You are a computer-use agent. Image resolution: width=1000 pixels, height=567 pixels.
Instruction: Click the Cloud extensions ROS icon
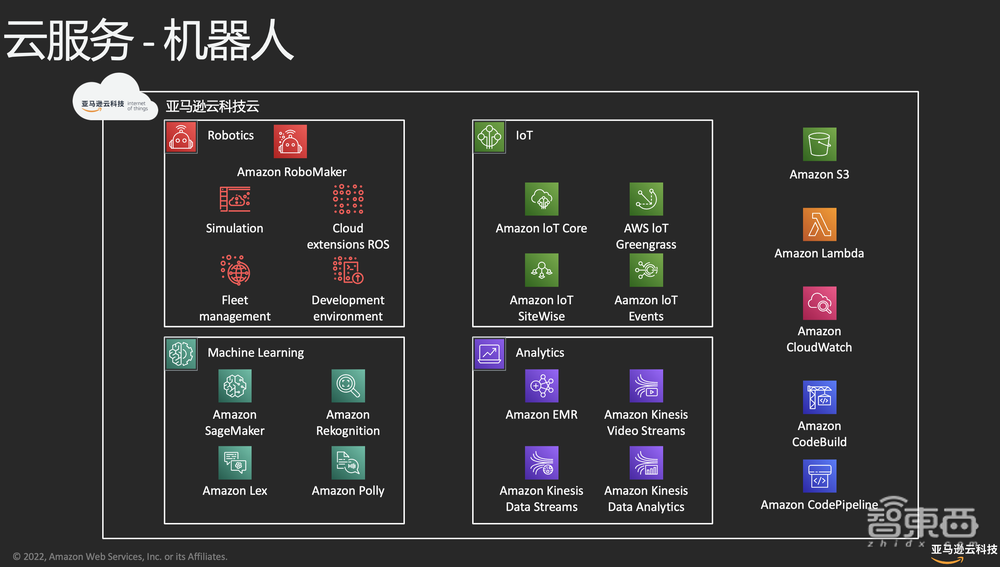tap(348, 199)
